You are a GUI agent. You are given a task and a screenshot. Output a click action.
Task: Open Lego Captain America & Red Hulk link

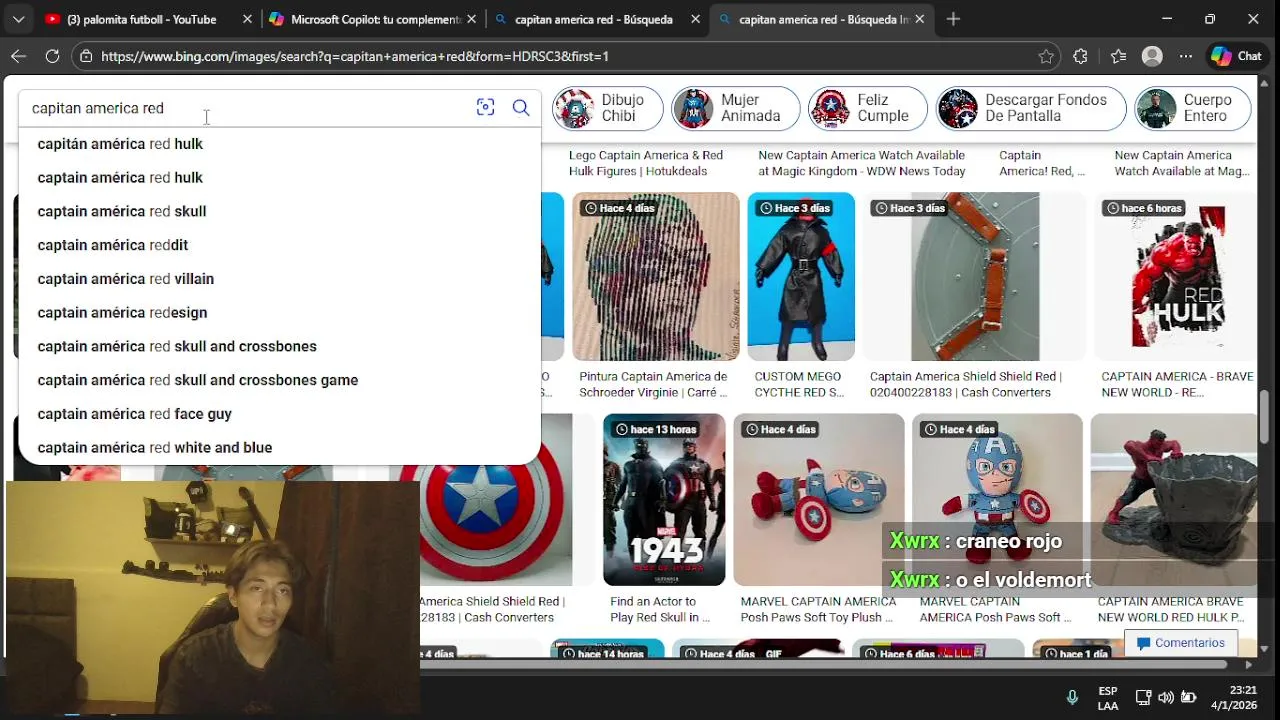coord(646,163)
